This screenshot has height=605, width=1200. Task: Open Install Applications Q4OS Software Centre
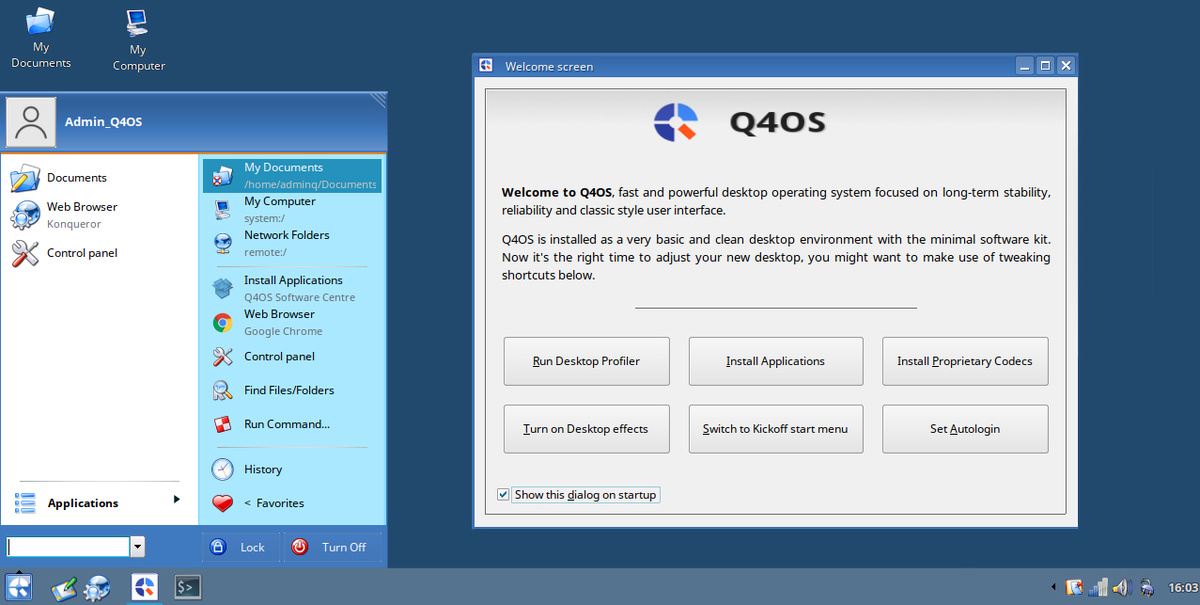point(292,289)
